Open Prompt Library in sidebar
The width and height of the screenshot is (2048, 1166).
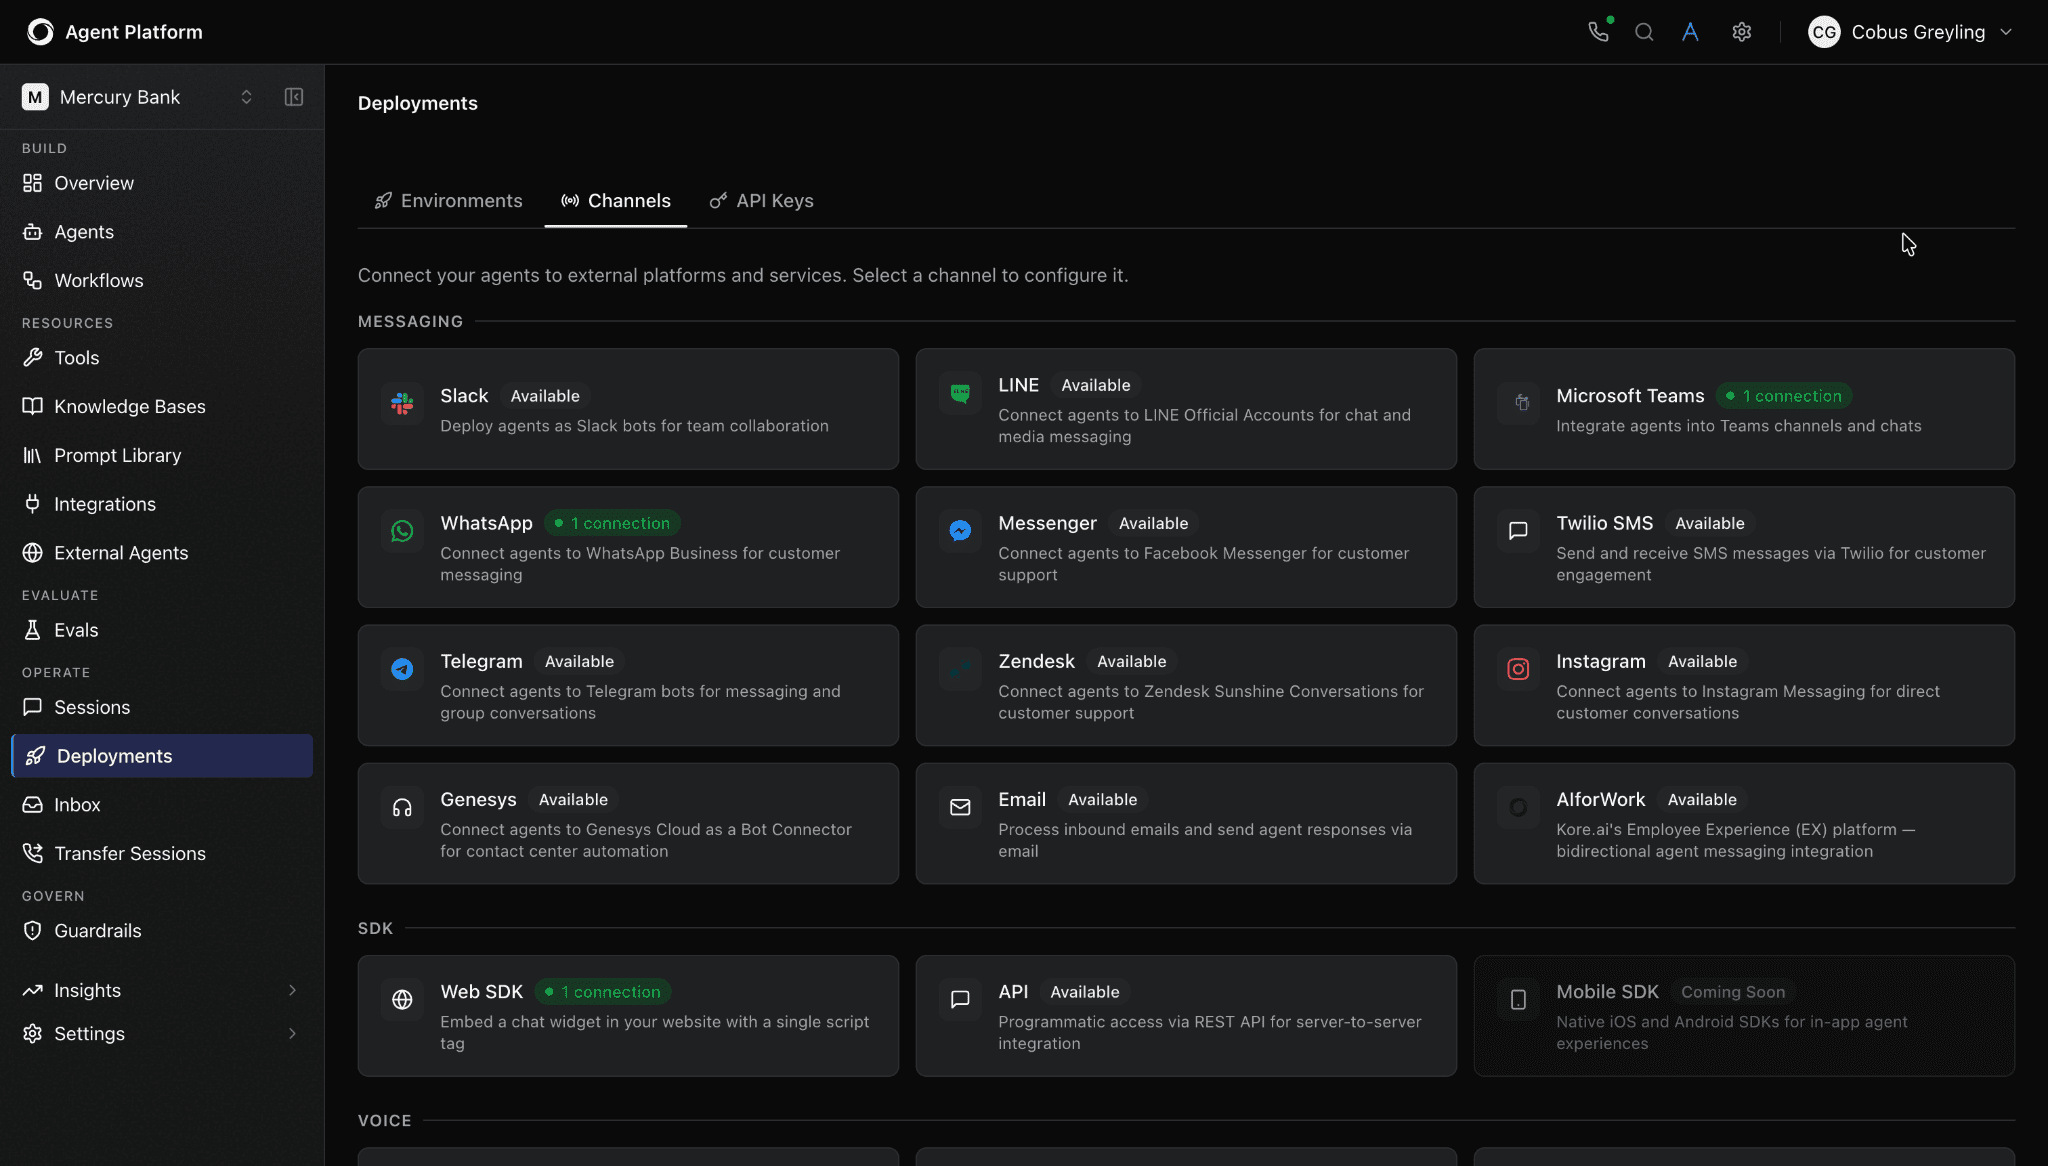[x=162, y=456]
